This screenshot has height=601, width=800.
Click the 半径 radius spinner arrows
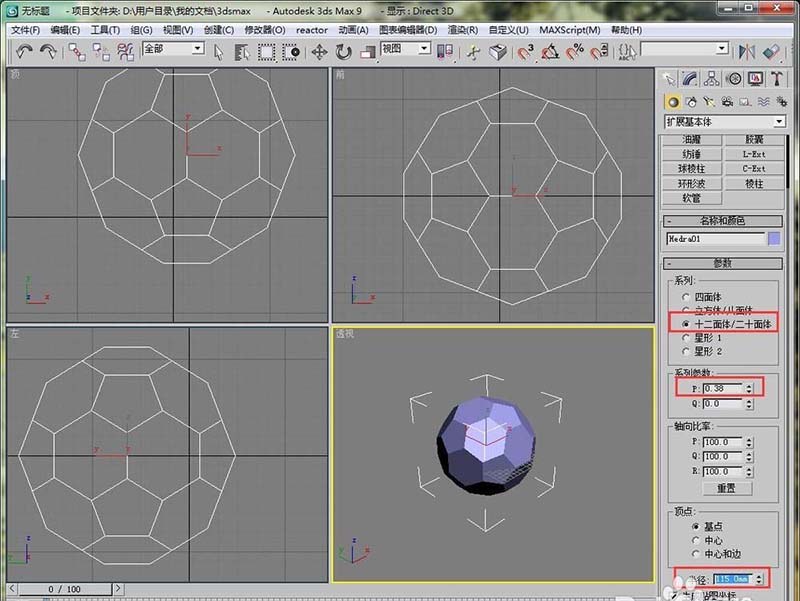pos(759,579)
